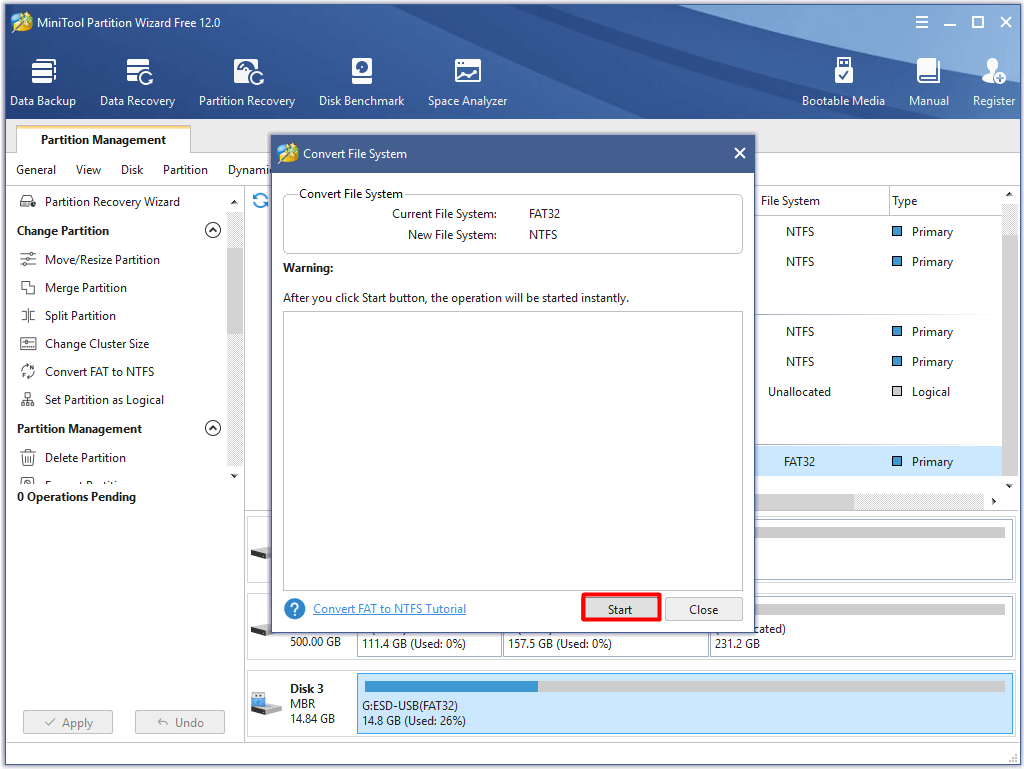Click the sidebar scroll up arrow
Screen dimensions: 1024x769
(234, 202)
